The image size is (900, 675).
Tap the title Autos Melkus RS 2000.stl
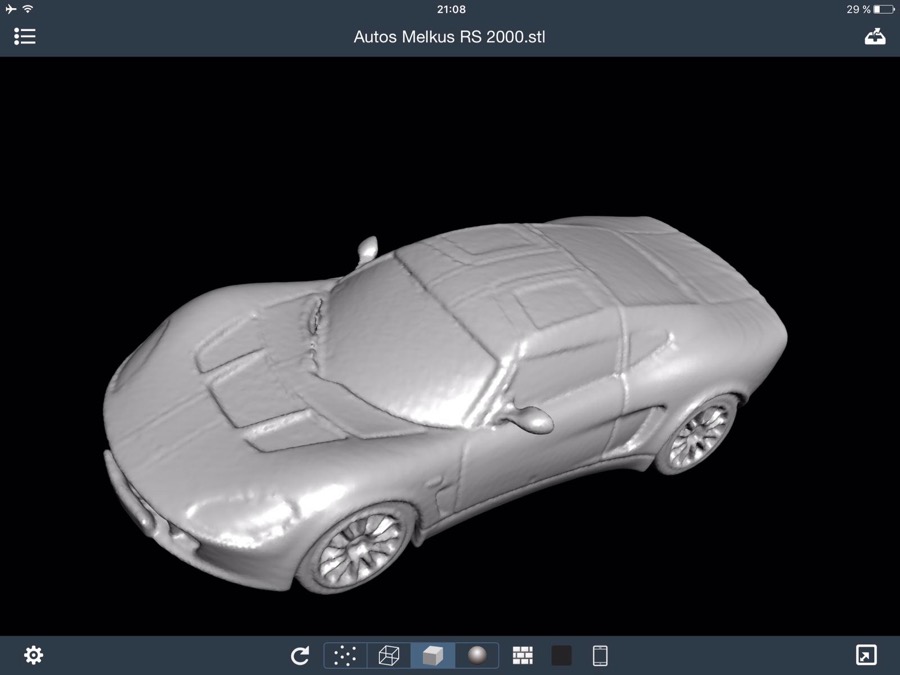[x=450, y=37]
